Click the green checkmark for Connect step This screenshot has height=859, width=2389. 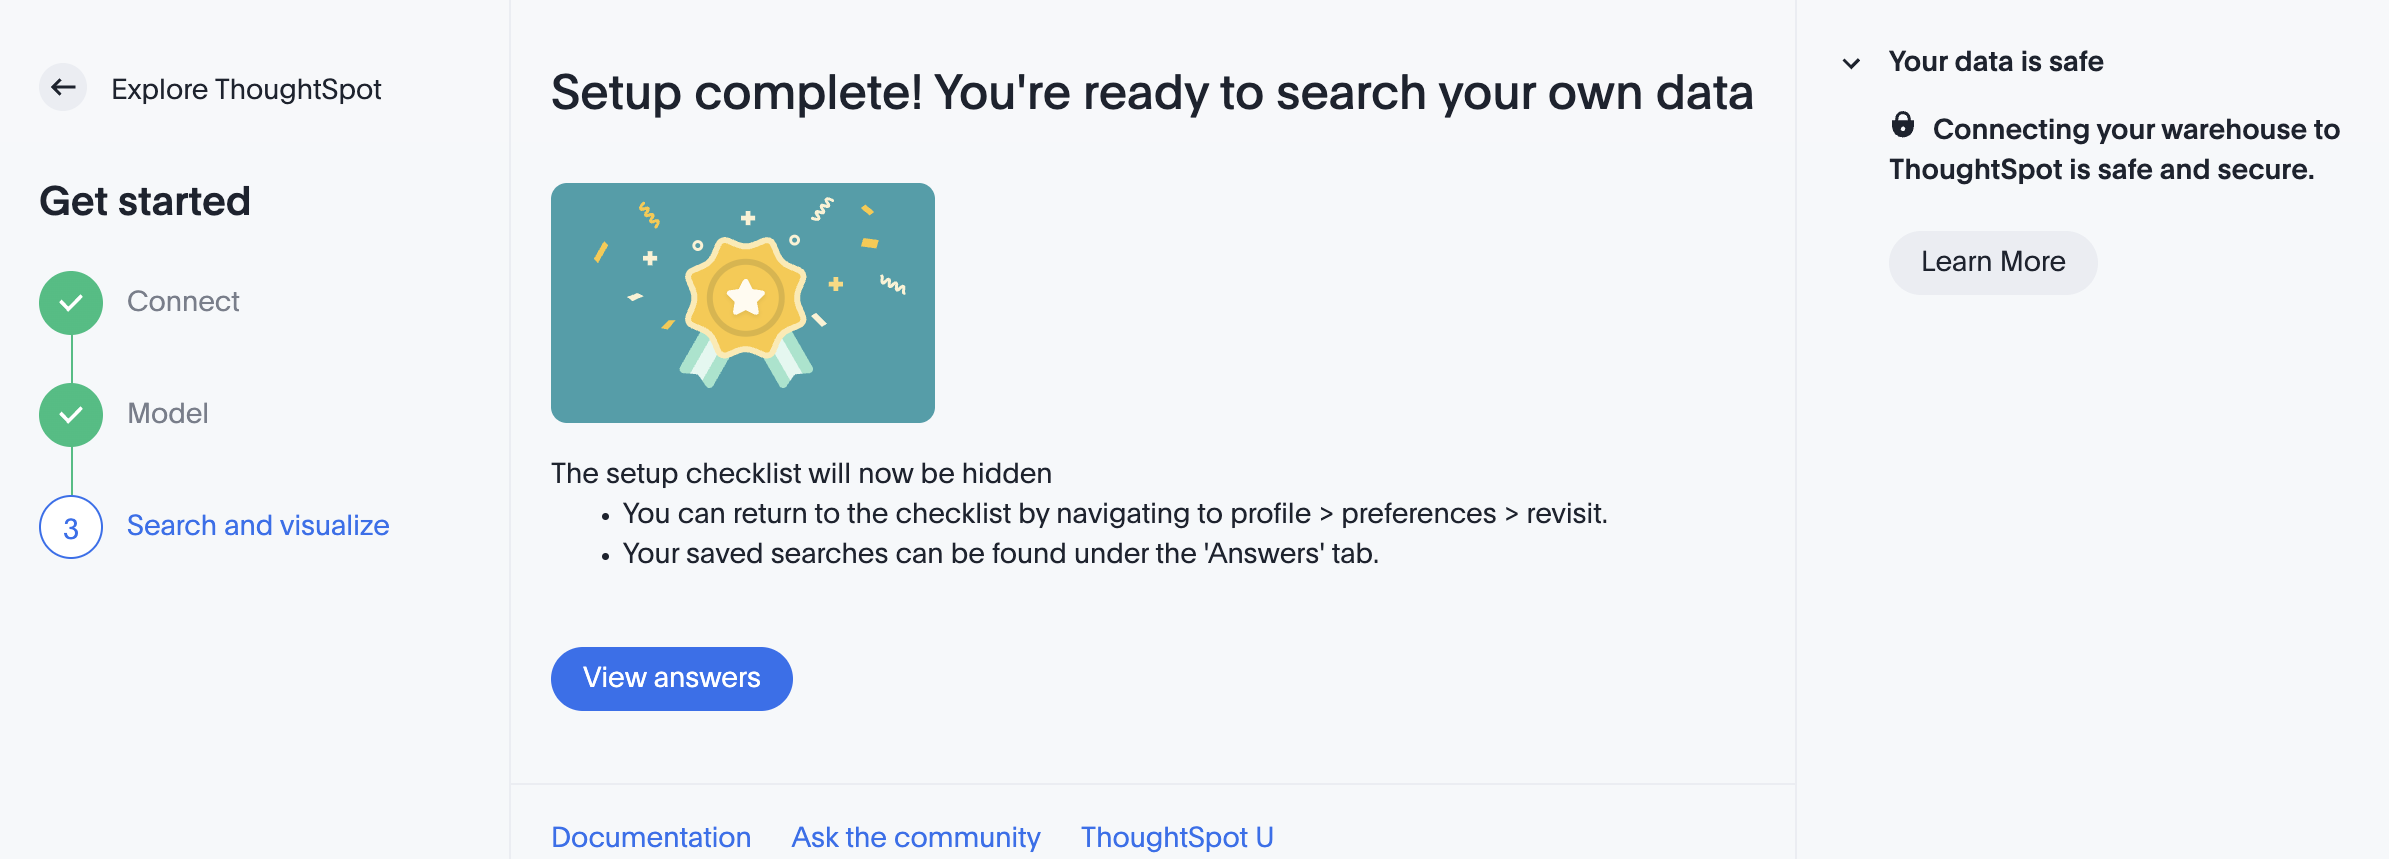tap(71, 302)
